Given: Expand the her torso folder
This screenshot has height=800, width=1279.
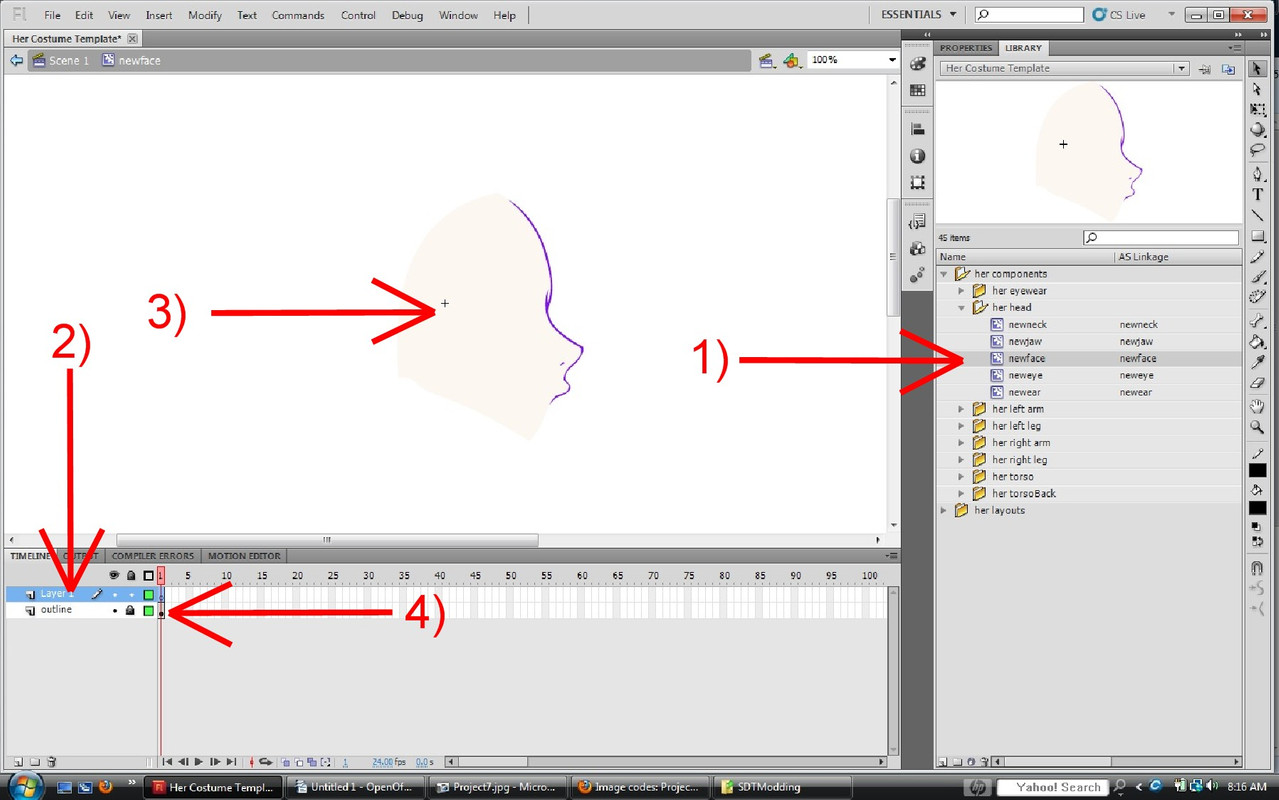Looking at the screenshot, I should coord(959,476).
